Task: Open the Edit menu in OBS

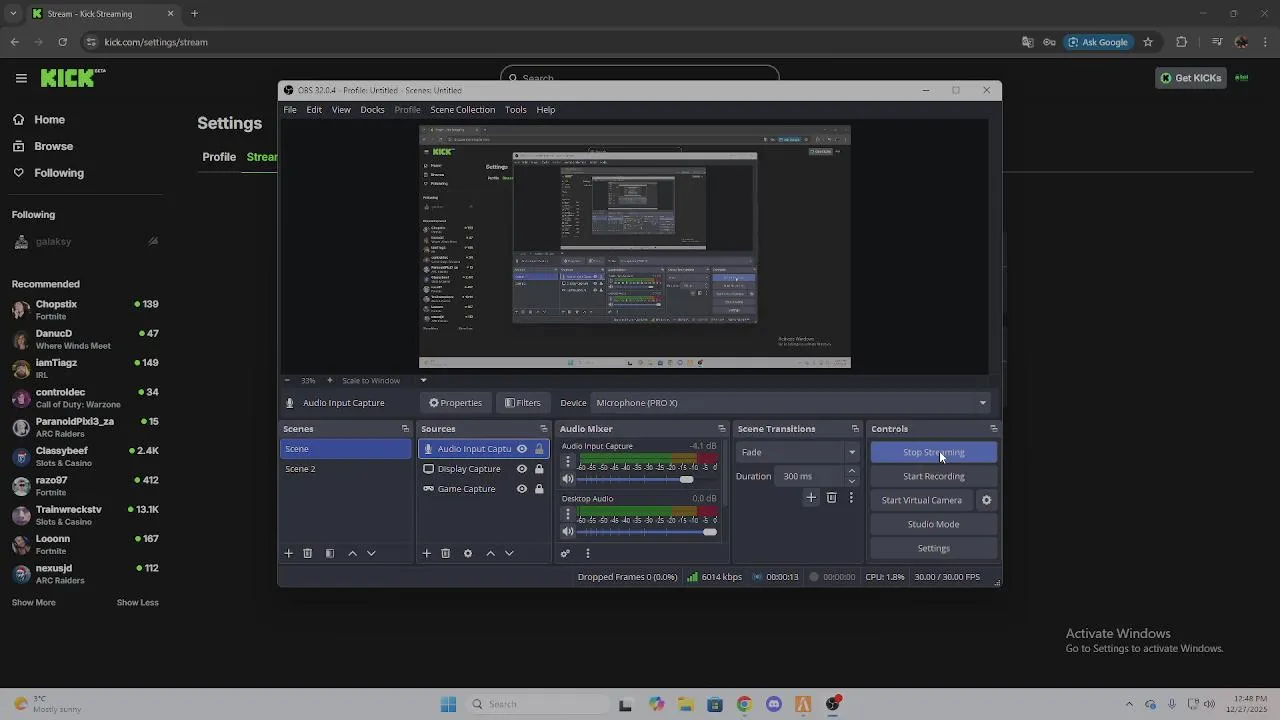Action: (x=314, y=110)
